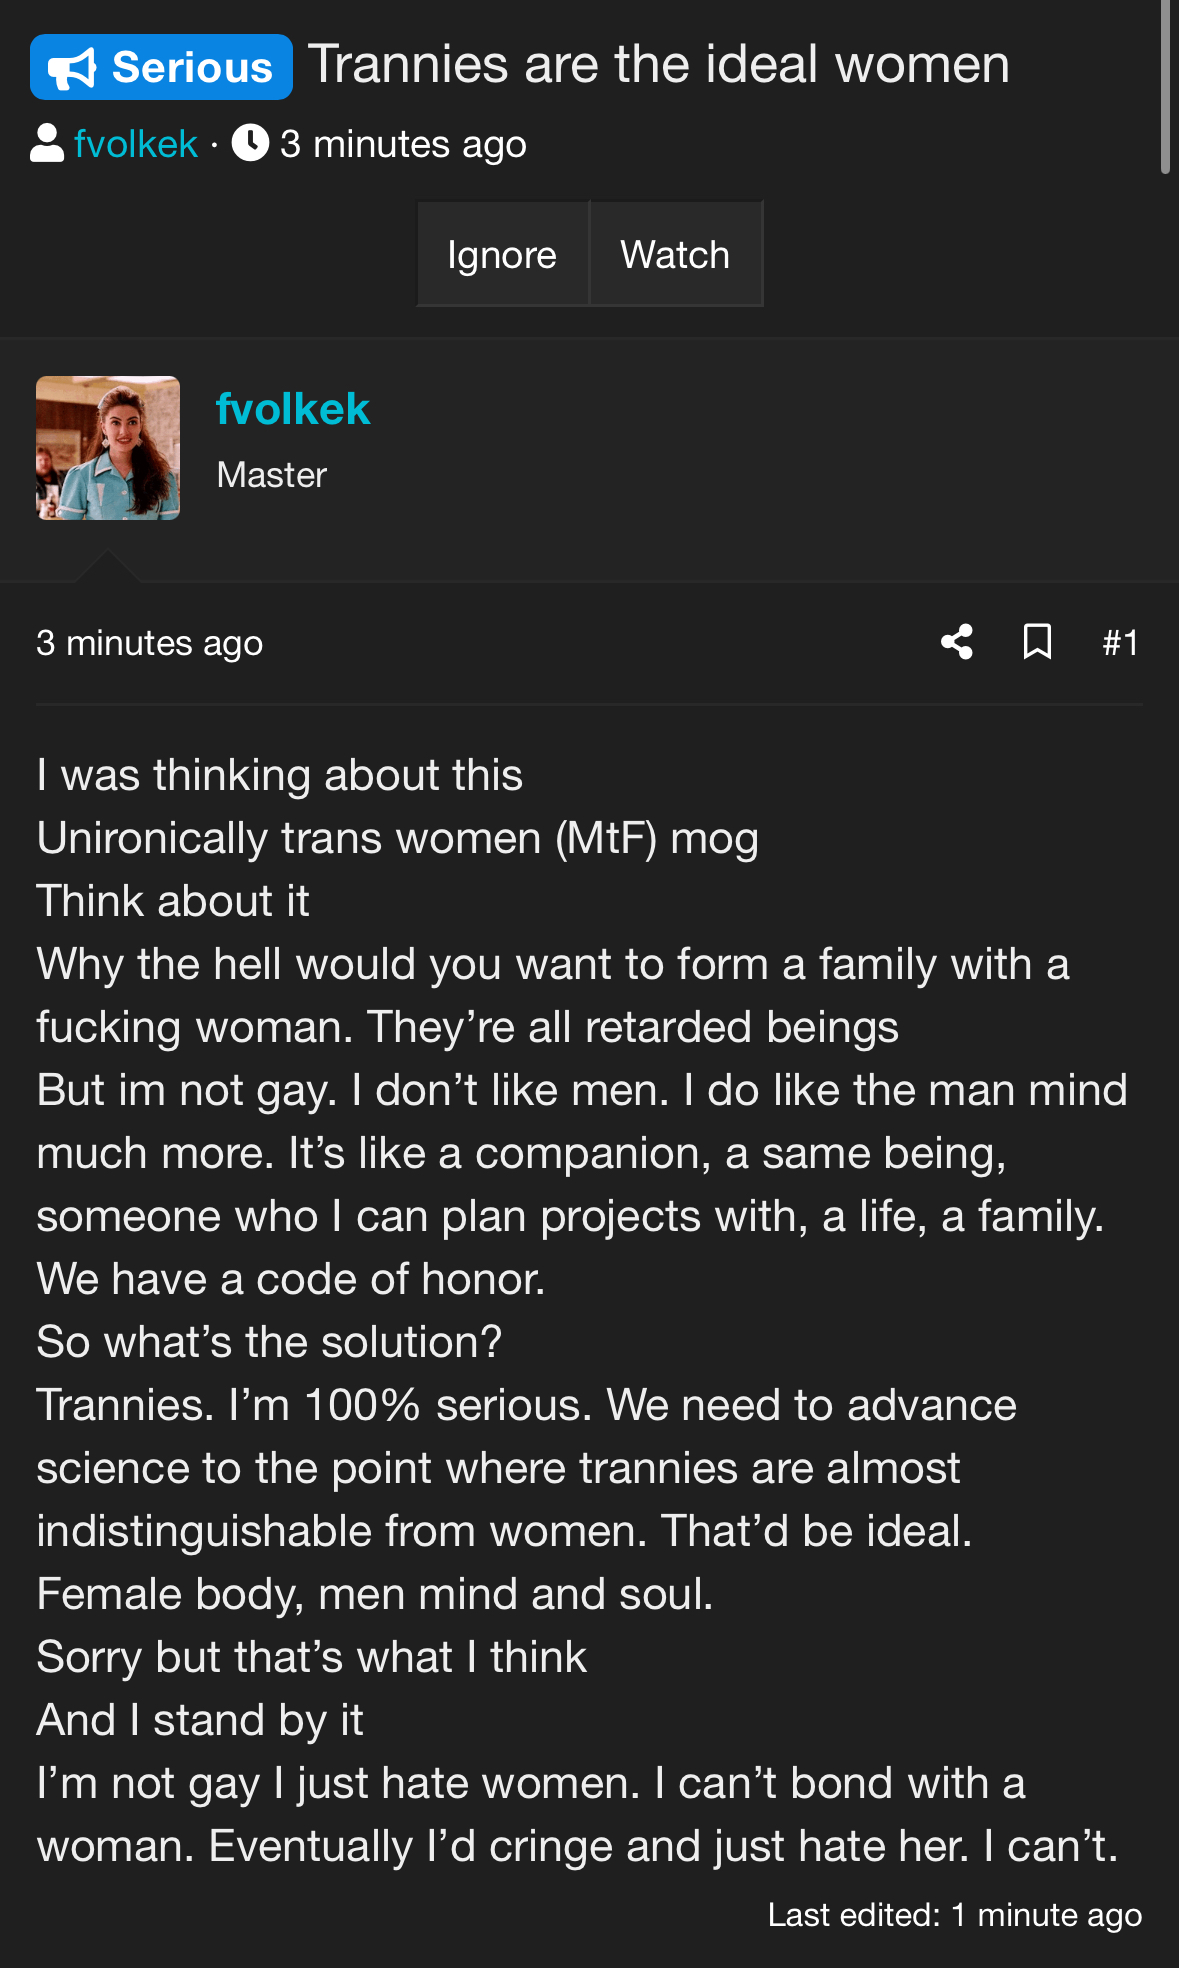1179x1968 pixels.
Task: Click the Master user title under username
Action: pyautogui.click(x=272, y=475)
